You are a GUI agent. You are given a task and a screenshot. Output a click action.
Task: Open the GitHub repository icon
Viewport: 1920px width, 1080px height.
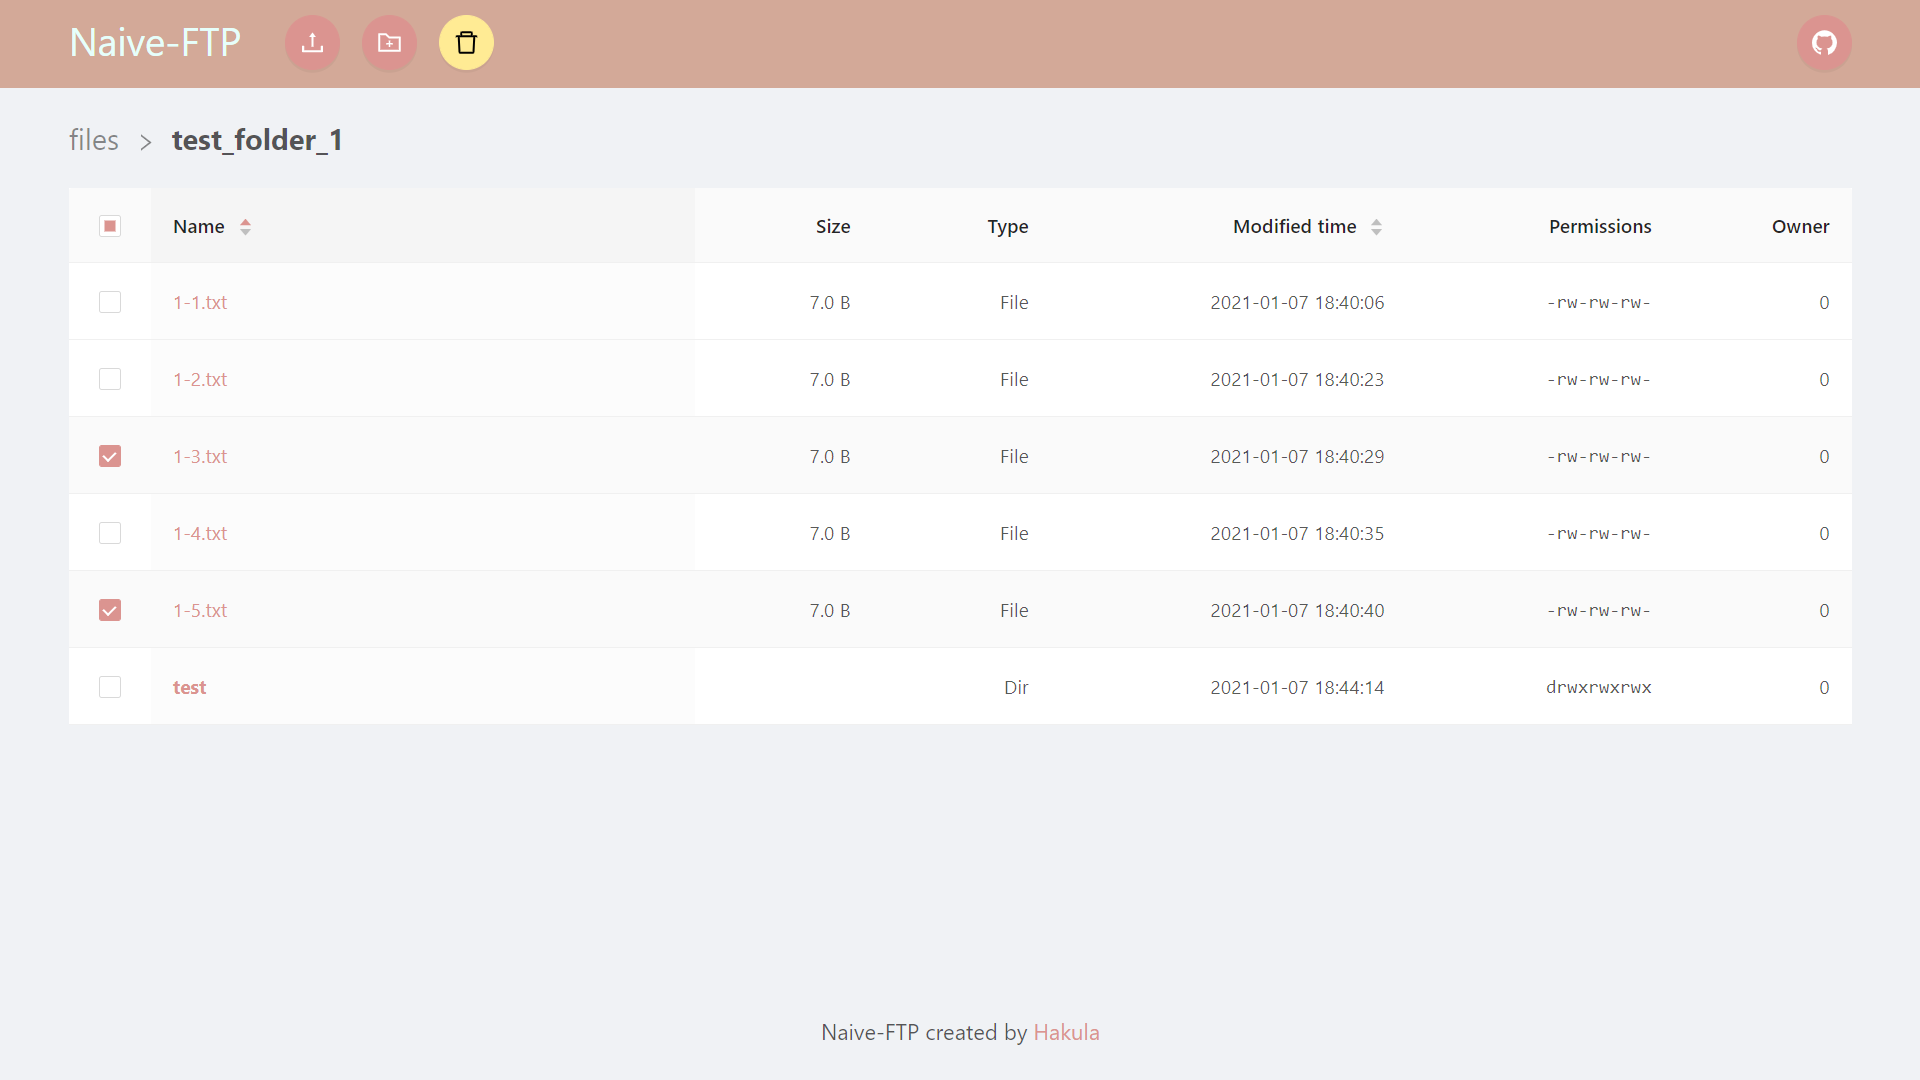point(1824,43)
